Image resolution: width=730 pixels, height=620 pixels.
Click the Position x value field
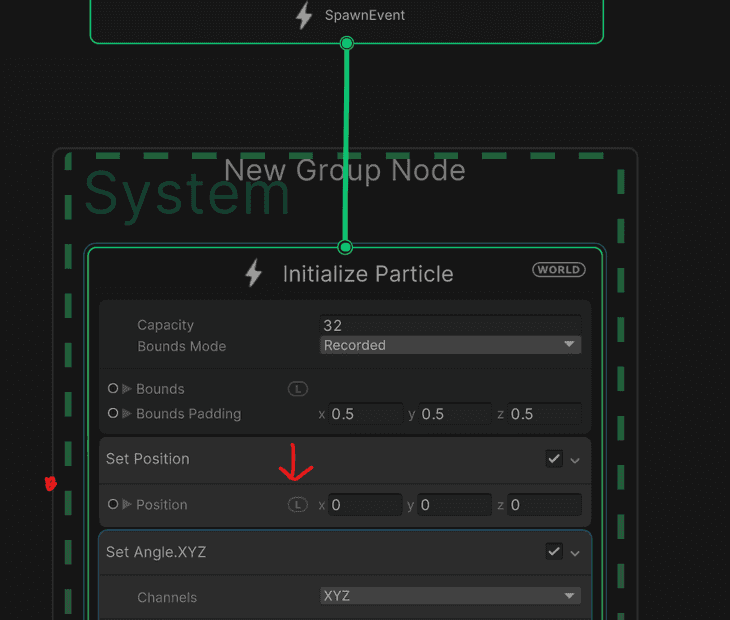point(365,506)
